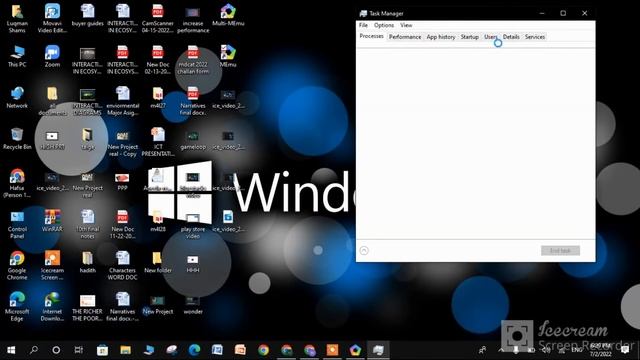Select the hadith folder icon

click(87, 263)
